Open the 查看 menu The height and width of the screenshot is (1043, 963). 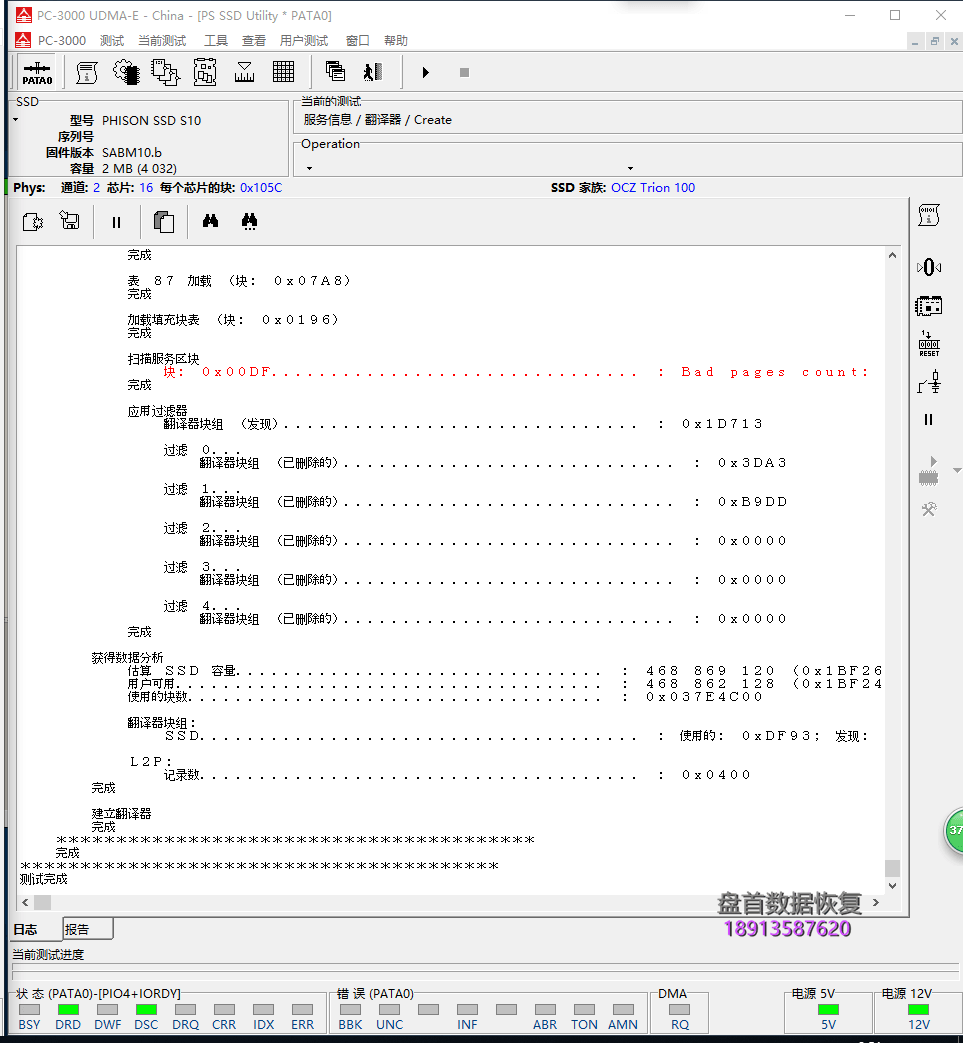point(253,41)
